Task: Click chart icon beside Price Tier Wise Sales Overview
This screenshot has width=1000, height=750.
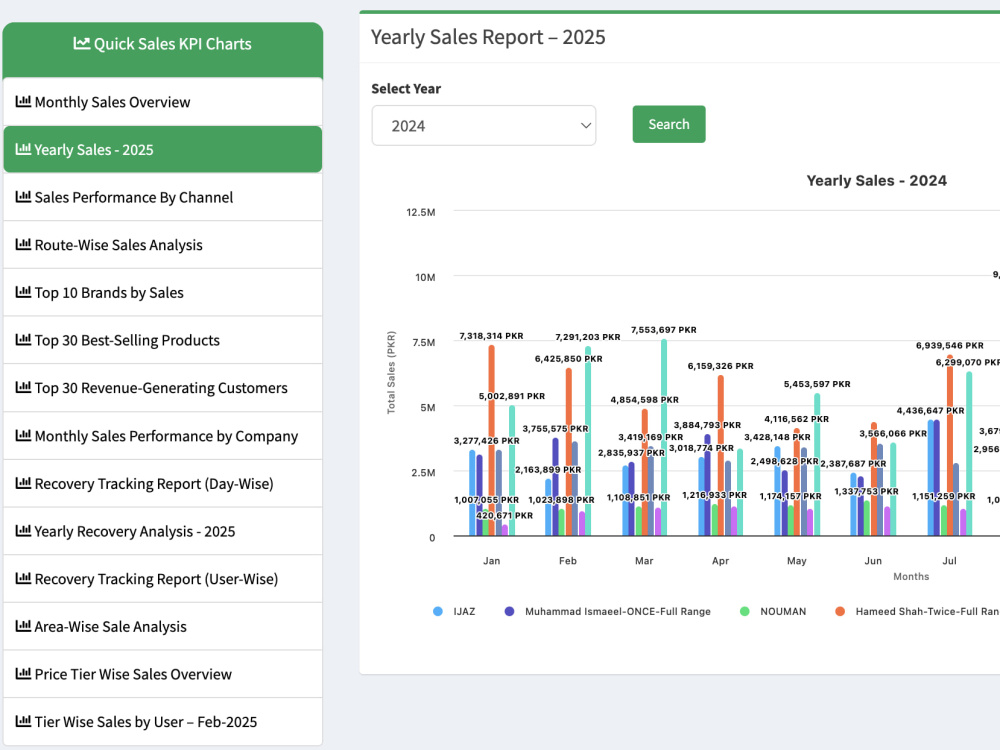Action: click(x=23, y=673)
